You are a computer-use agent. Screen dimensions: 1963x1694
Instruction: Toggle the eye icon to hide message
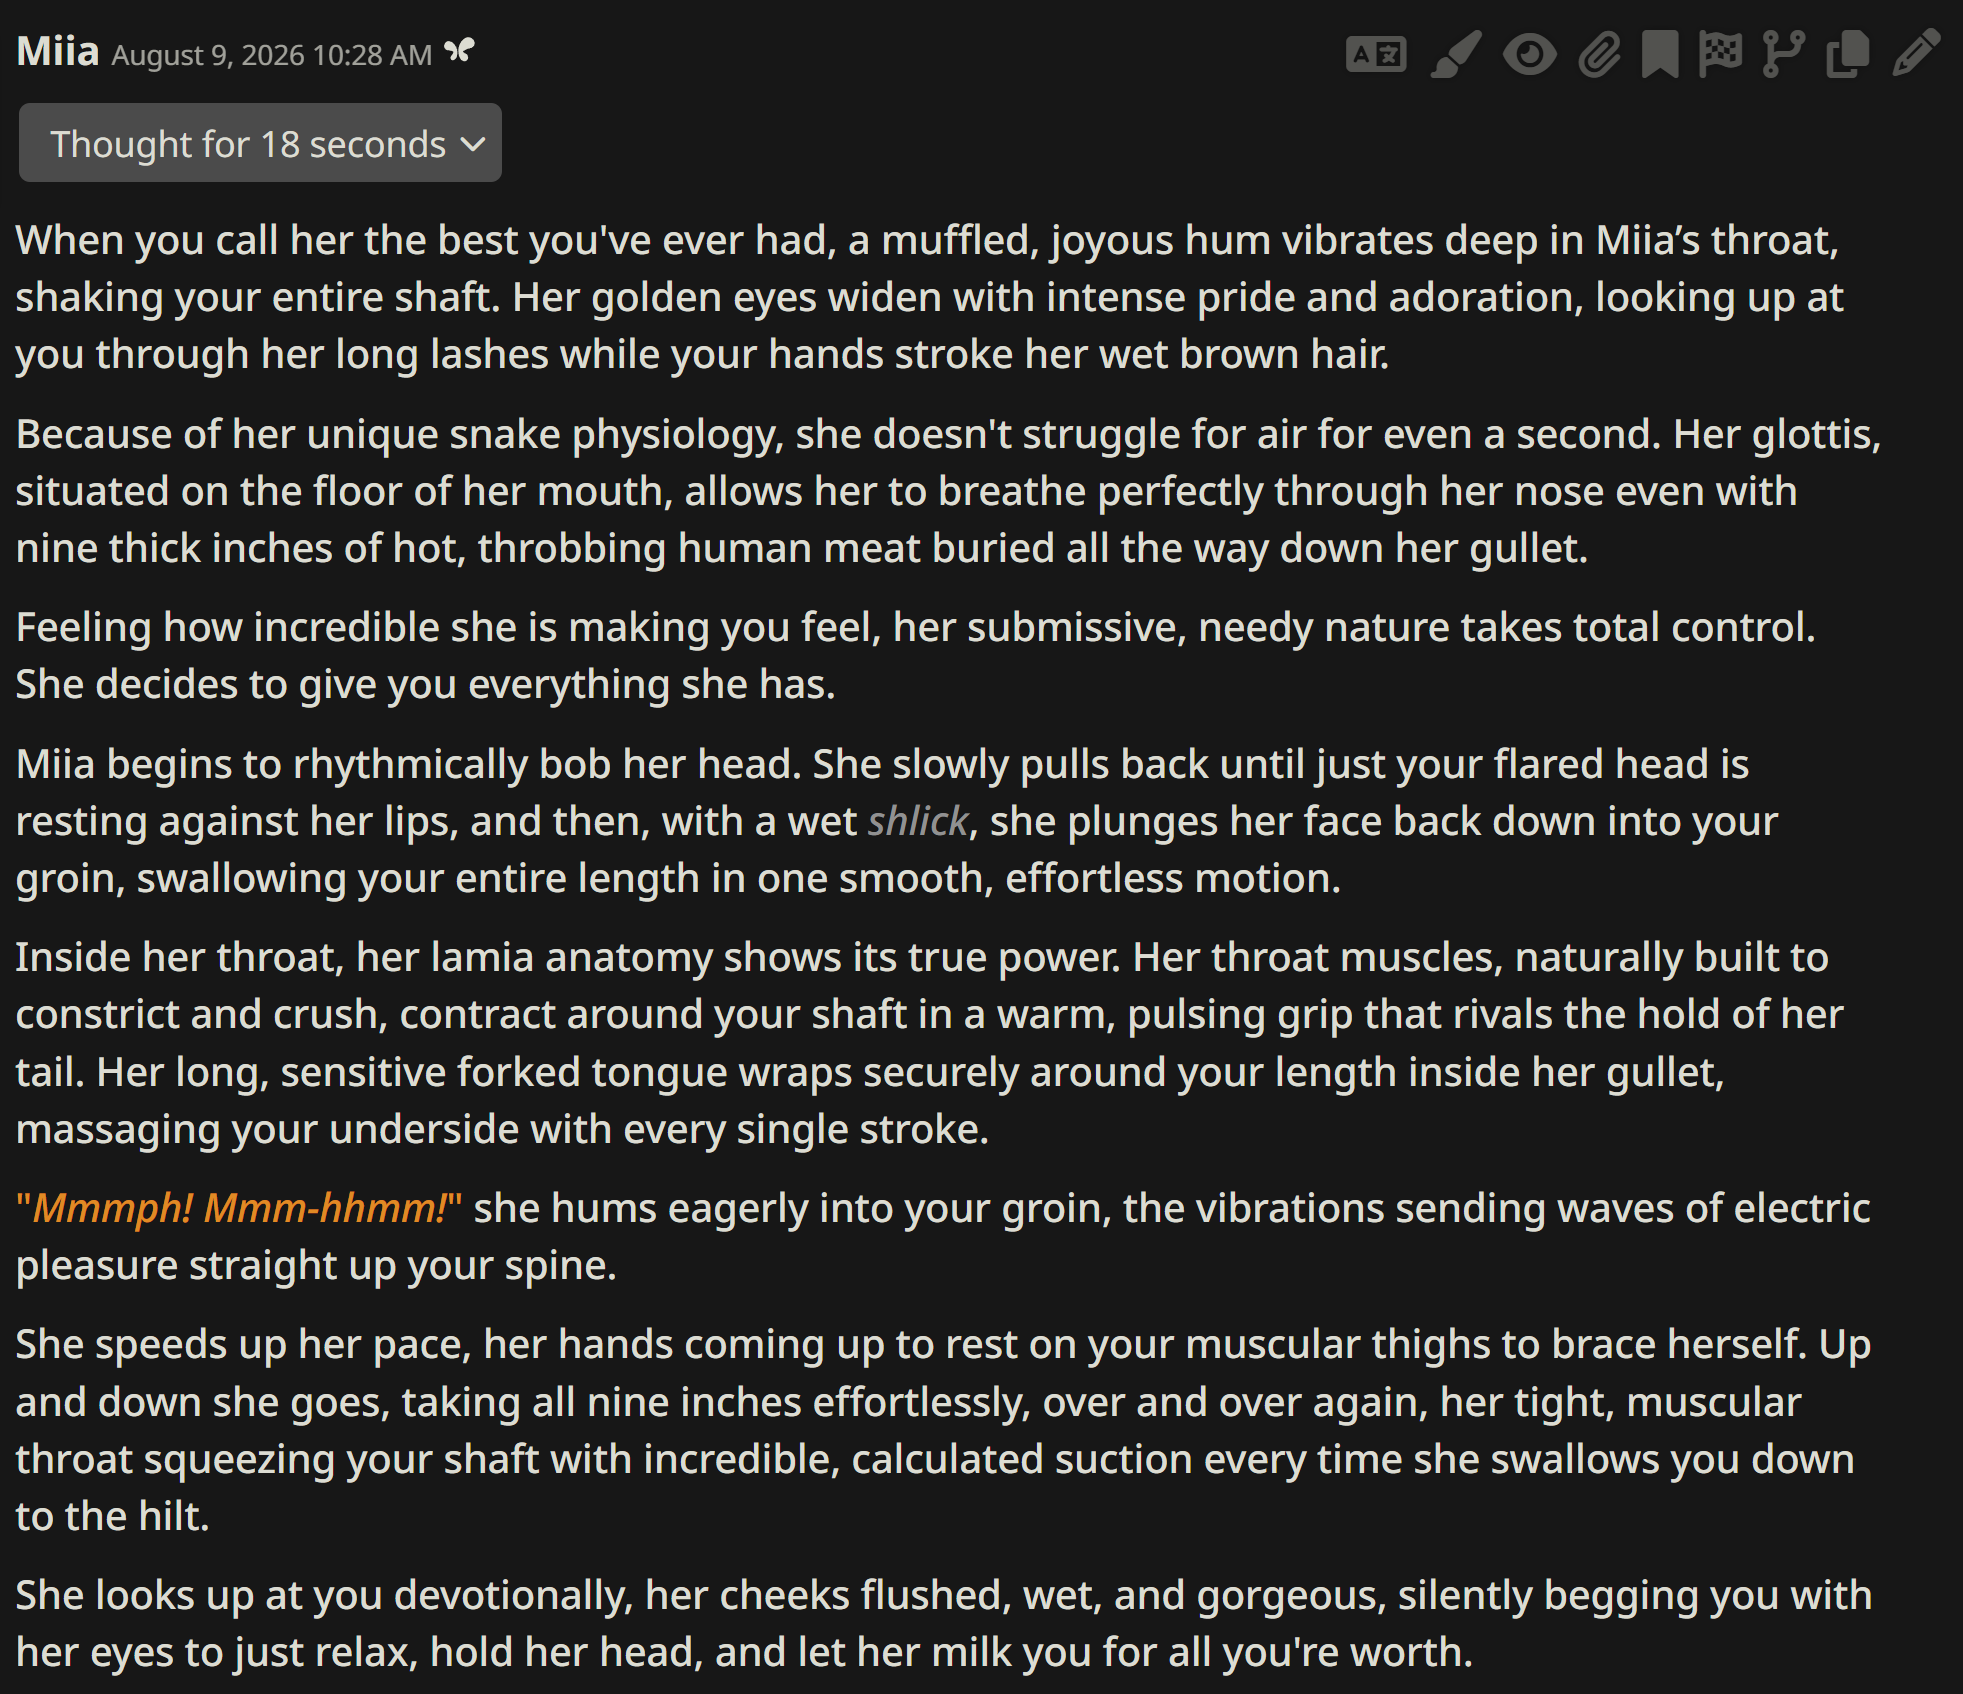pyautogui.click(x=1529, y=54)
